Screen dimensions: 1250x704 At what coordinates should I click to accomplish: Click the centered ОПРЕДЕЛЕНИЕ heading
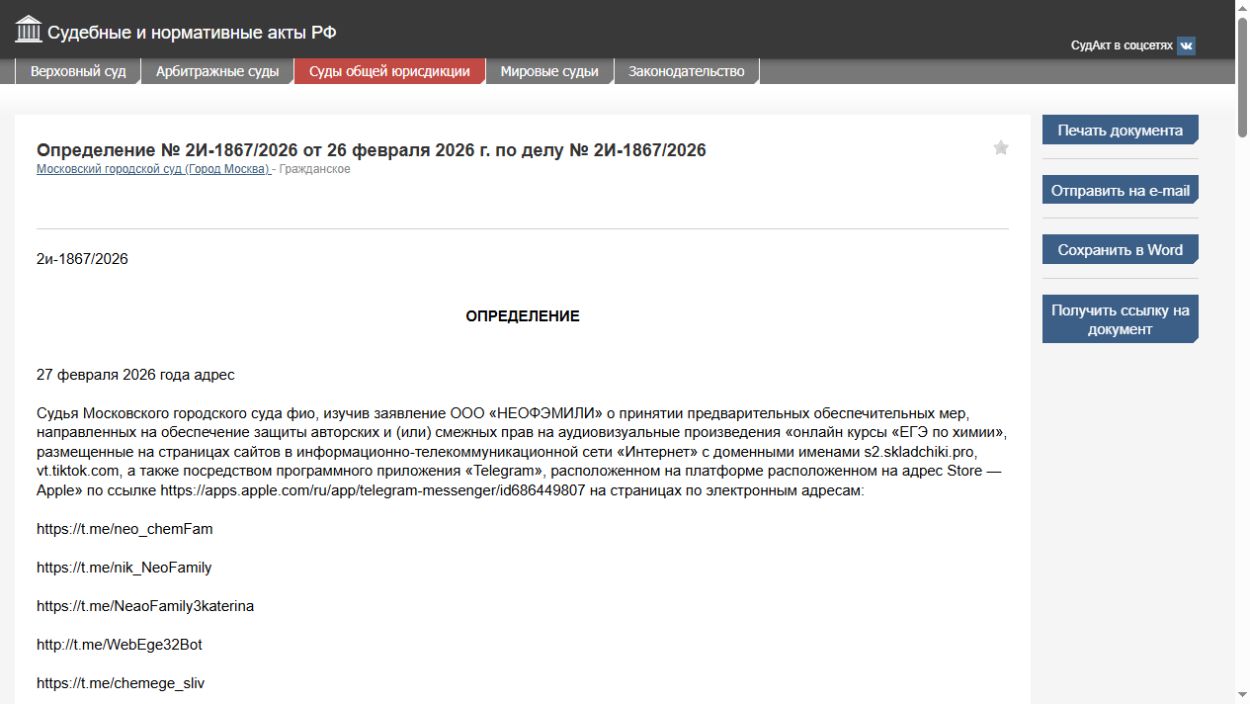522,316
